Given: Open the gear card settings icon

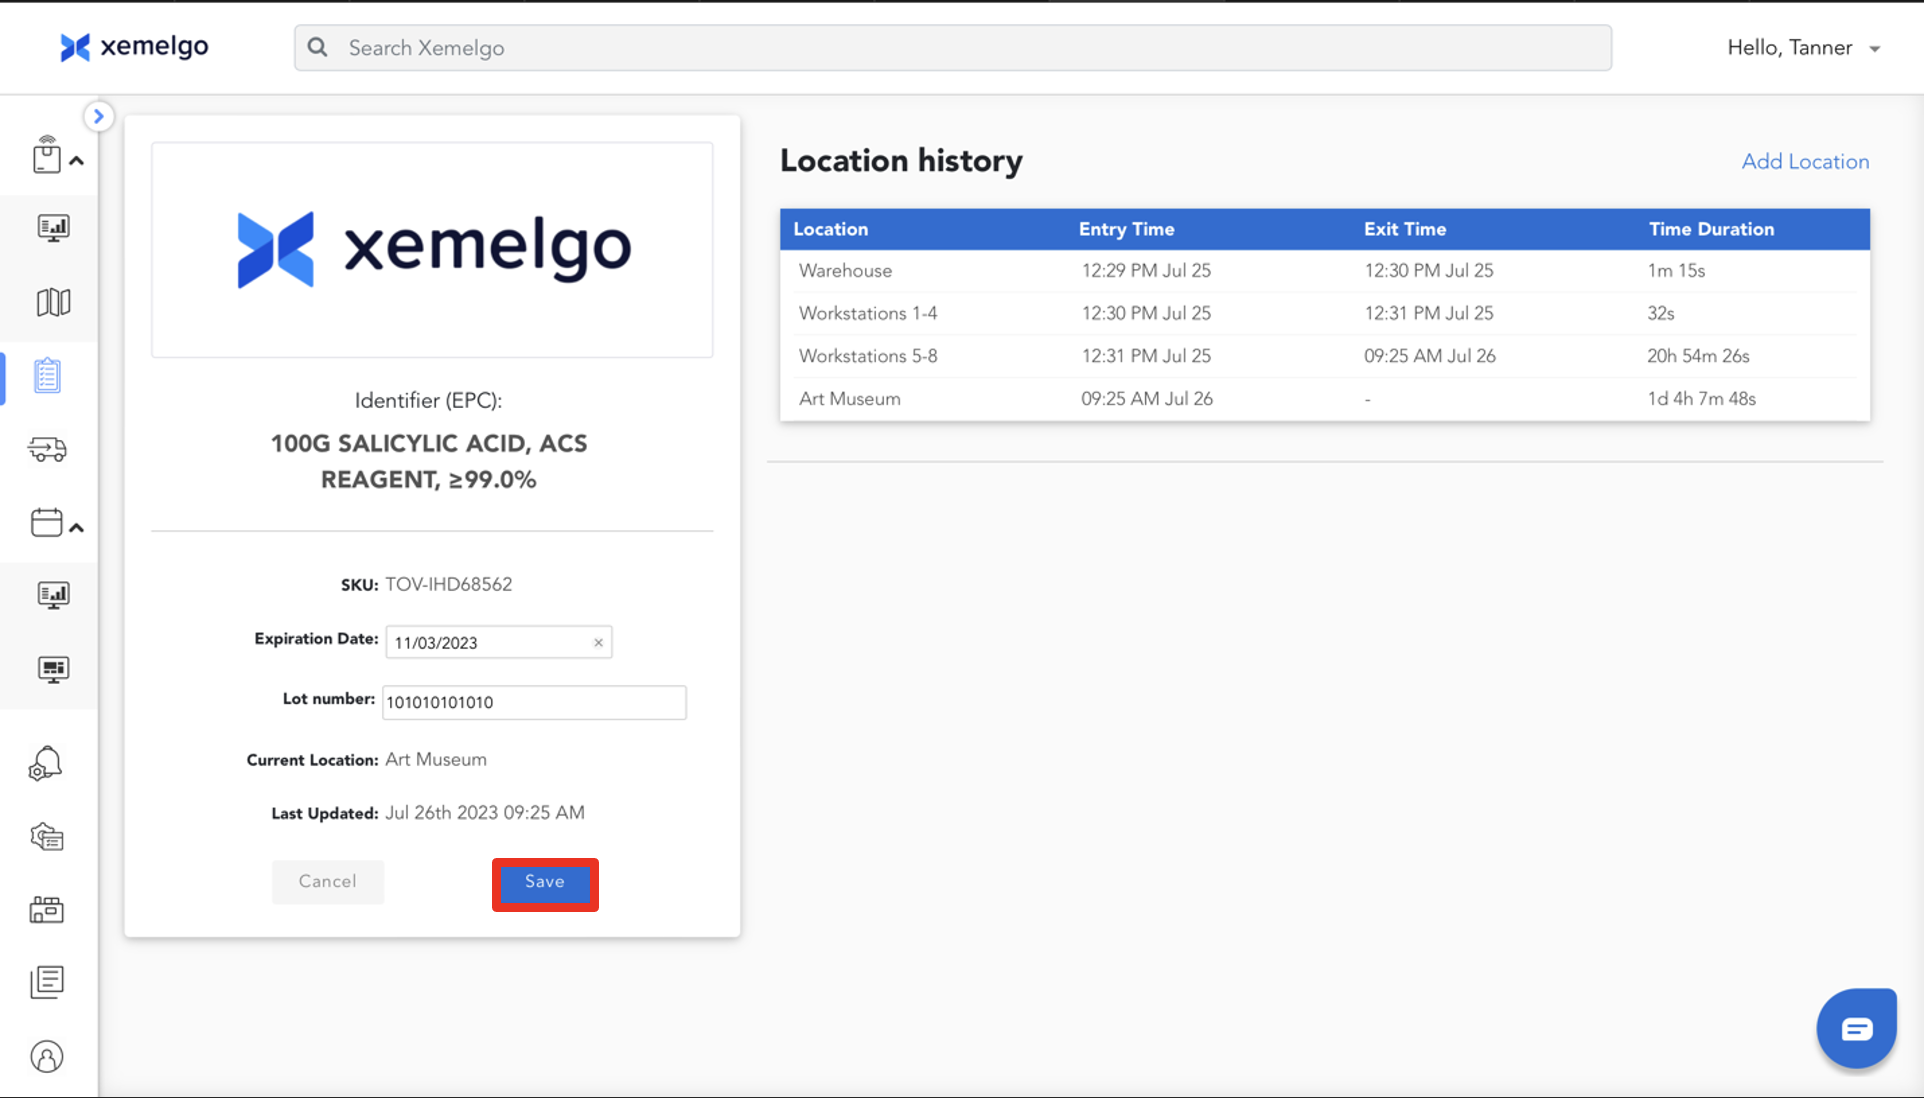Looking at the screenshot, I should [47, 837].
